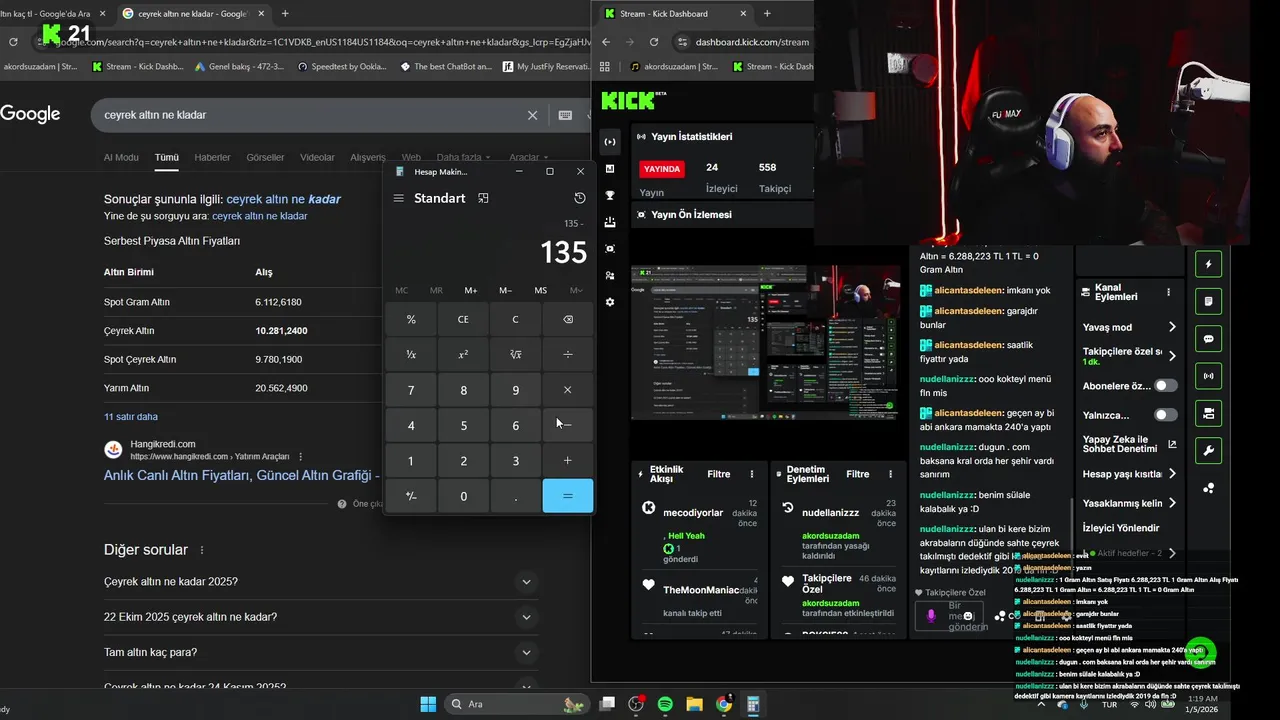Click the x squared key in Calculator

[463, 354]
